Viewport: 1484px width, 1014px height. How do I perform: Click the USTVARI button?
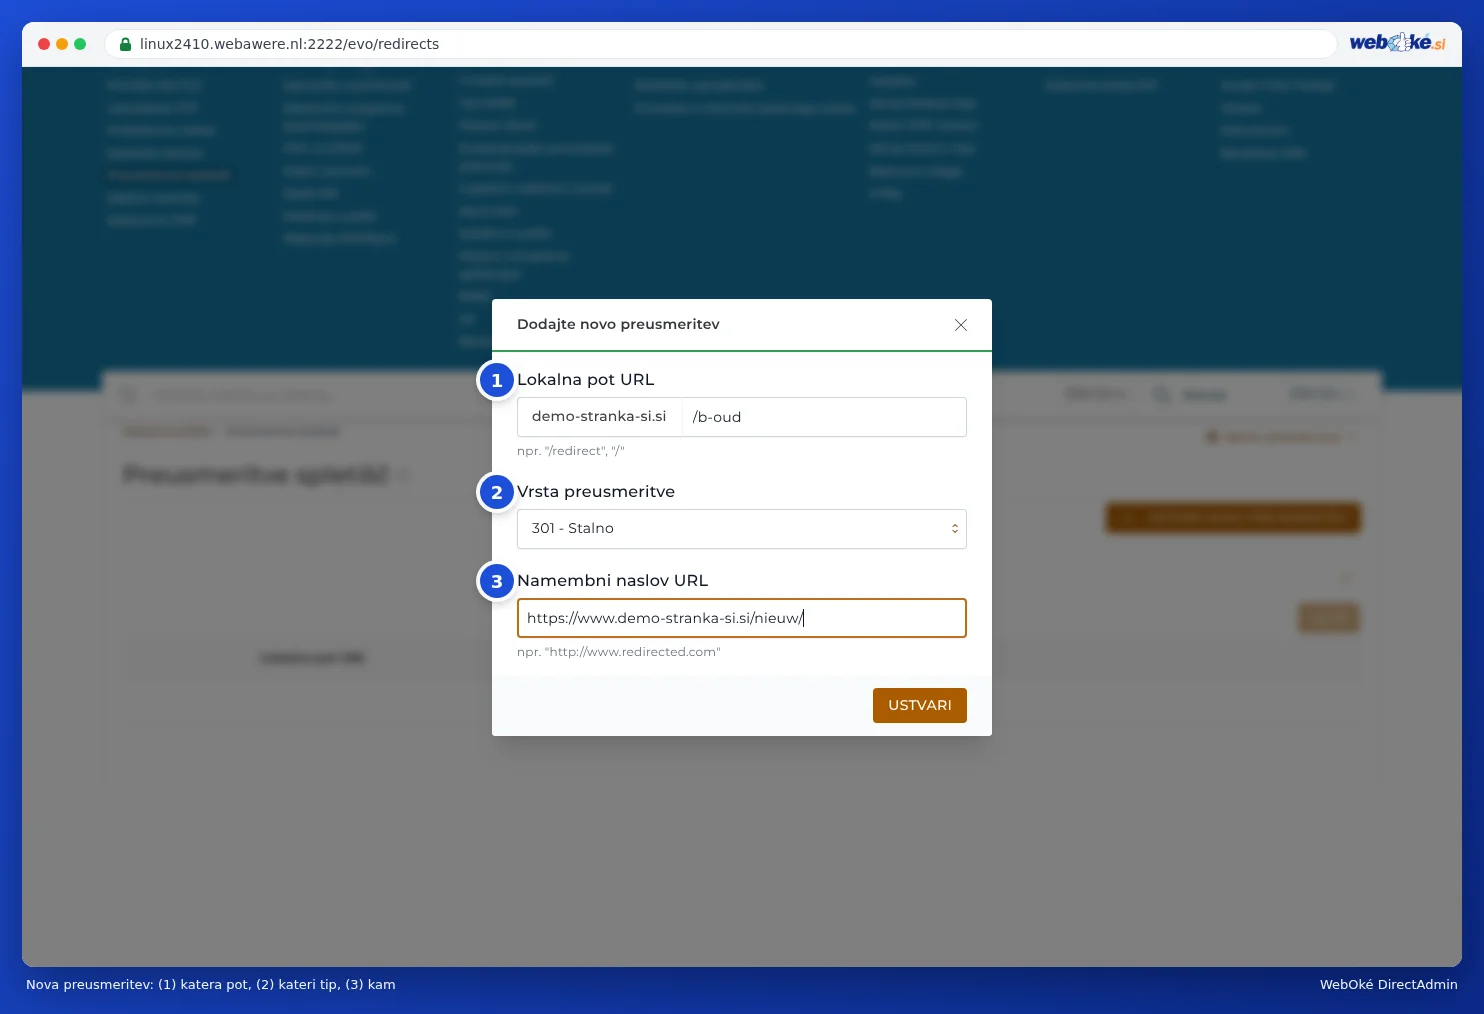(920, 705)
